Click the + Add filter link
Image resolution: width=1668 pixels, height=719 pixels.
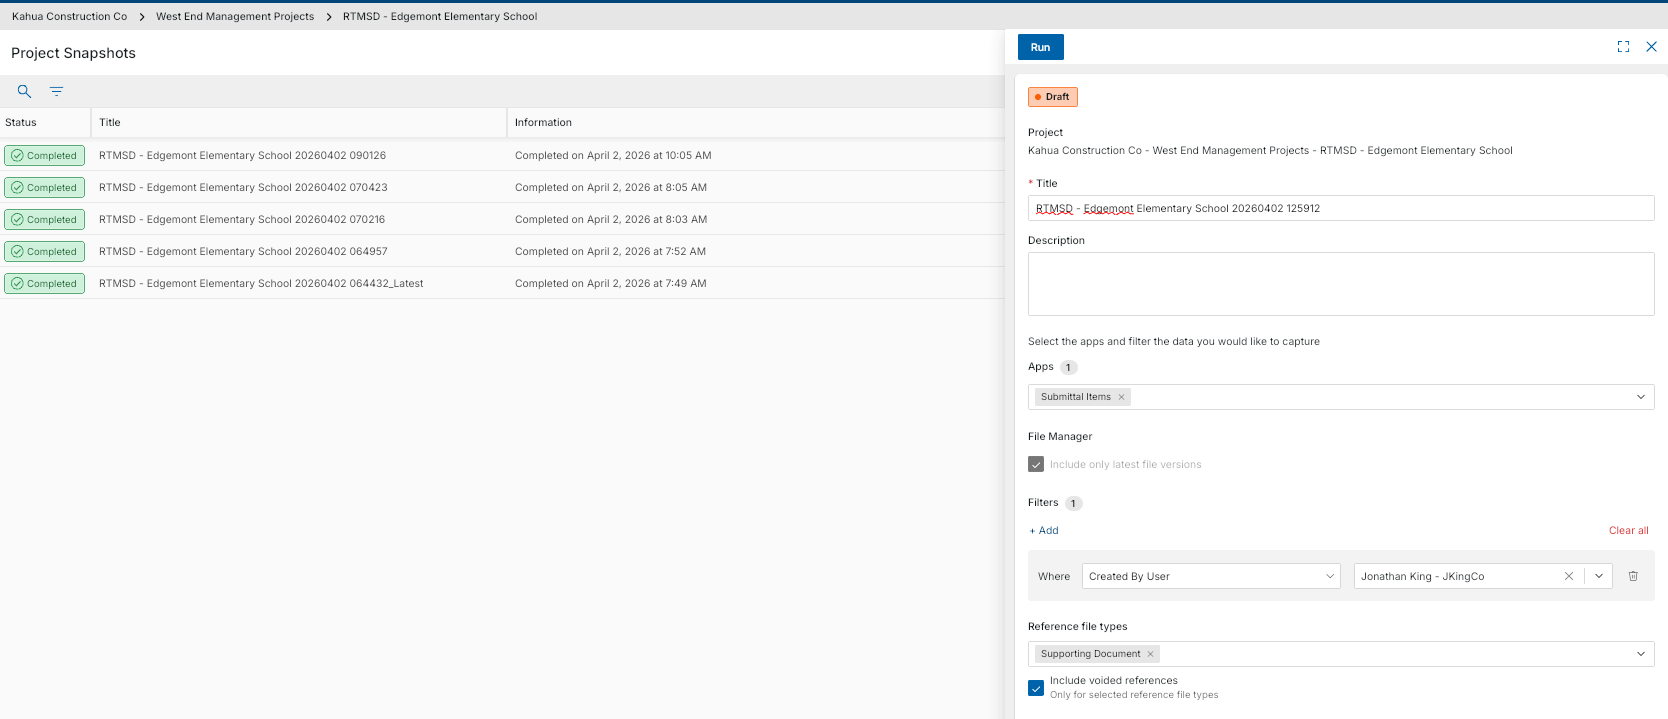click(x=1044, y=531)
